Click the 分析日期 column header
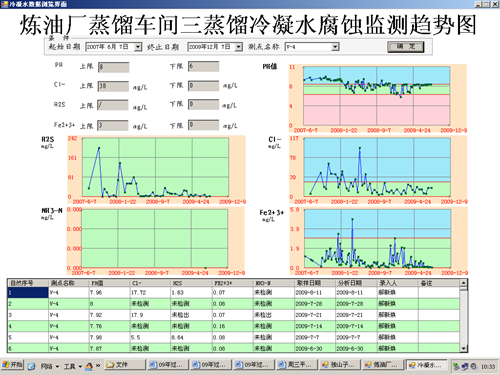 [x=356, y=283]
